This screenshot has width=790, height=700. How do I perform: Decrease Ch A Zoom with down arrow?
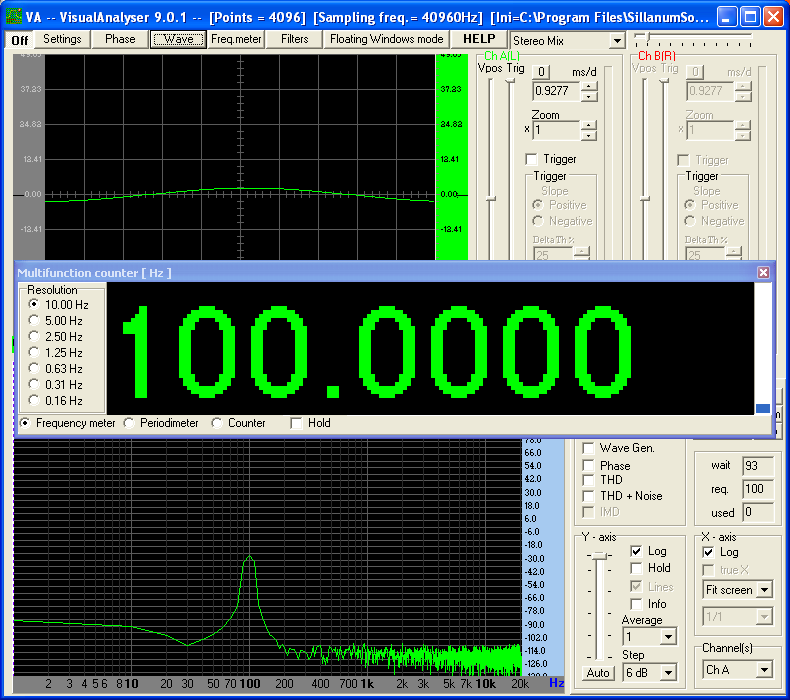tap(588, 135)
